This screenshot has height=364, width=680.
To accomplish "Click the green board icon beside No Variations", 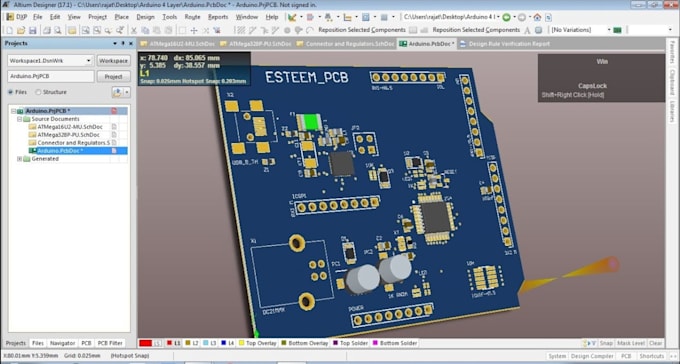I will [618, 30].
